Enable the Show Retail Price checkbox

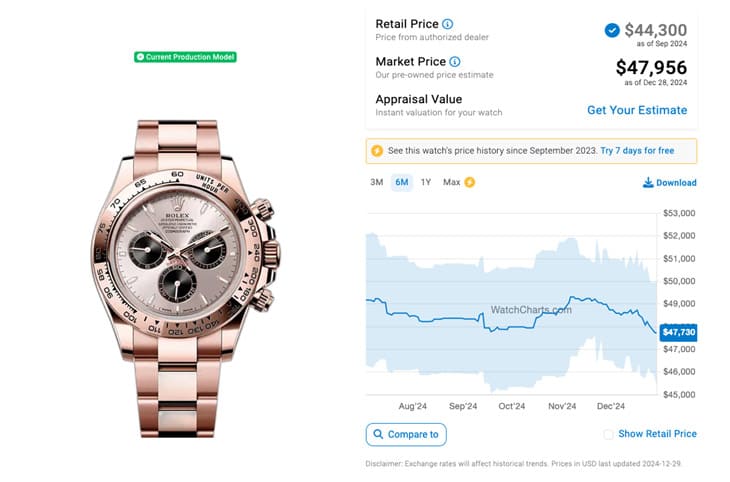608,434
